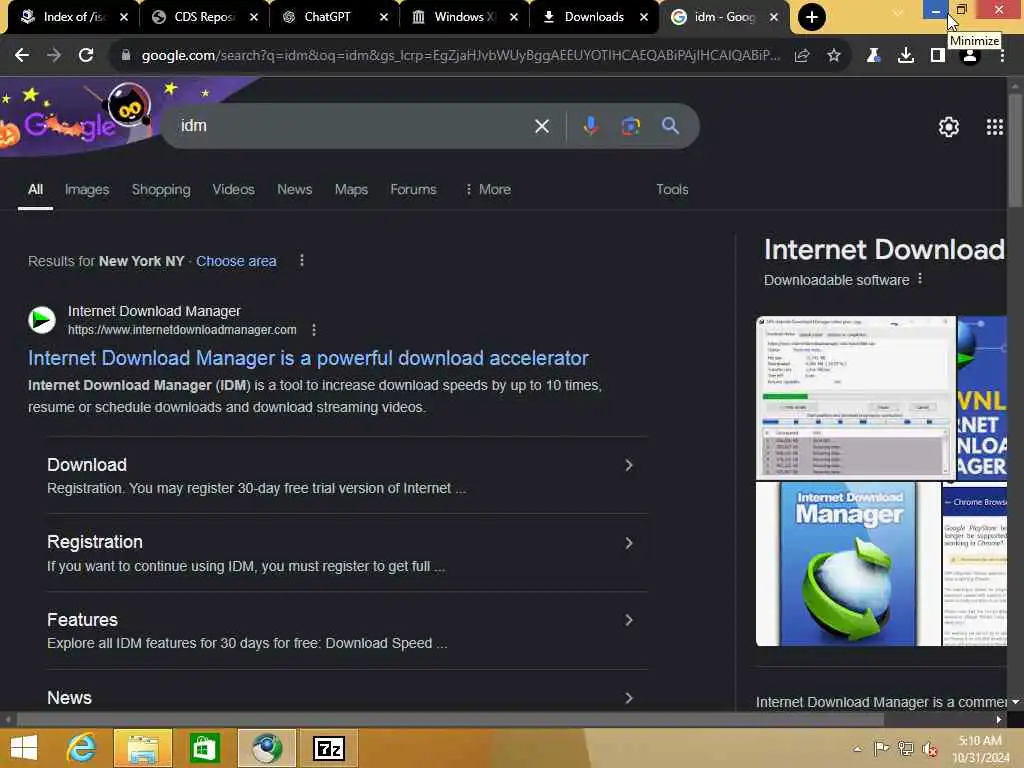Click the browser address bar URL

(460, 56)
